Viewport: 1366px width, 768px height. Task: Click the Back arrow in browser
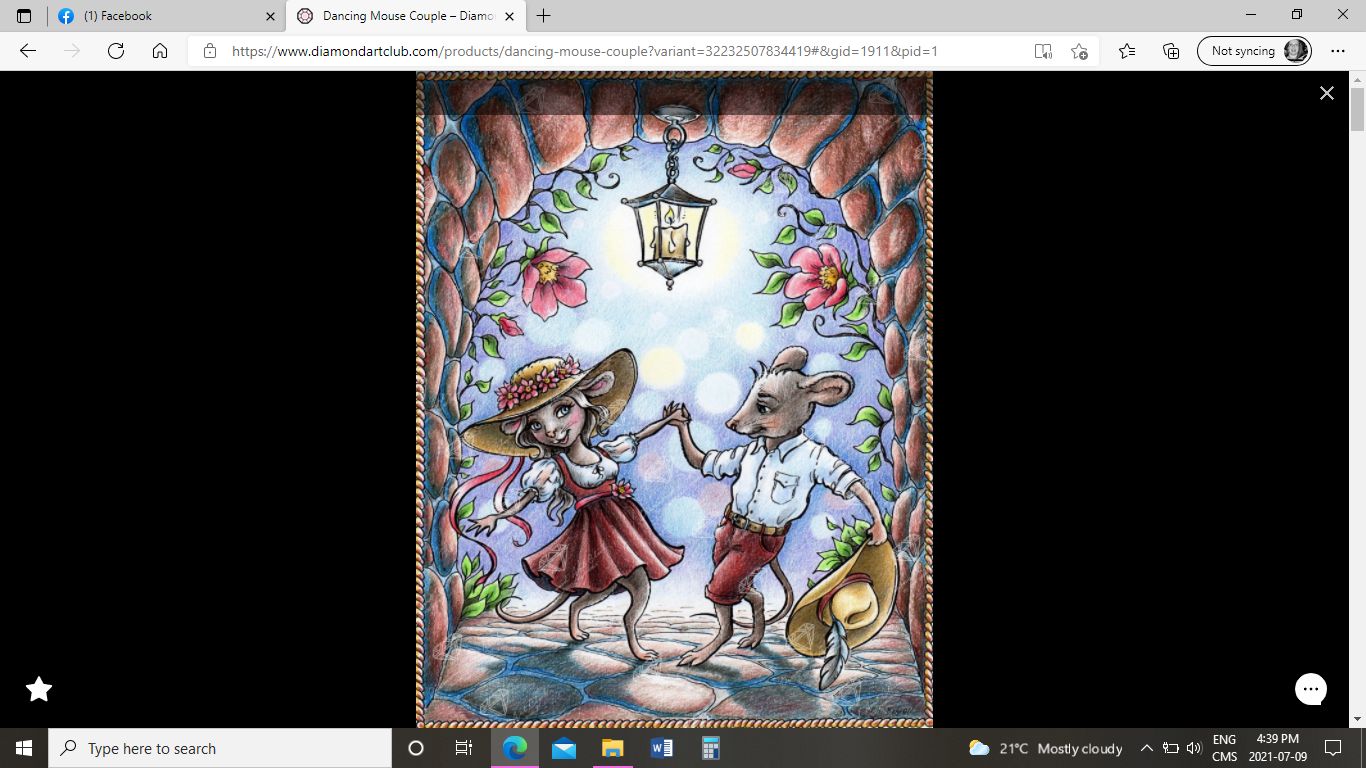[x=28, y=51]
